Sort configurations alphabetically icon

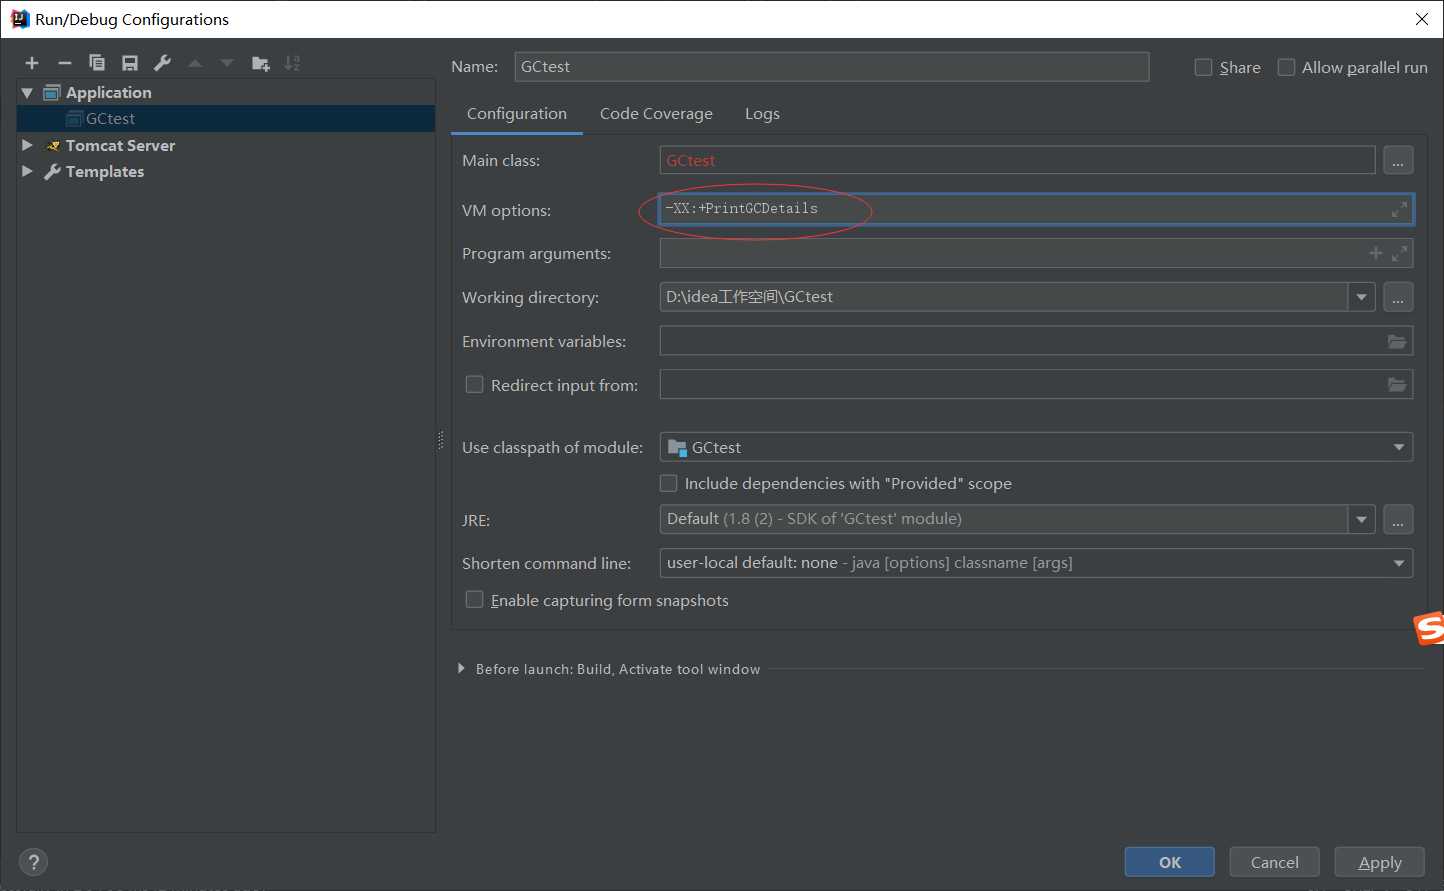[292, 63]
